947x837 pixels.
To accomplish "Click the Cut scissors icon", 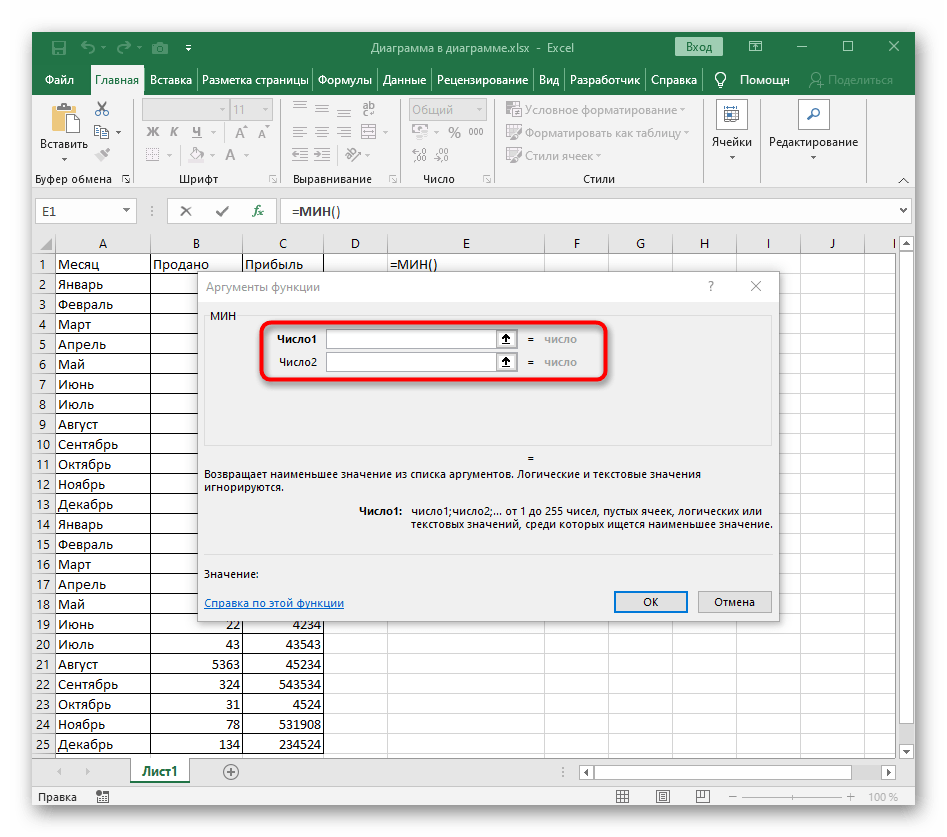I will click(101, 109).
